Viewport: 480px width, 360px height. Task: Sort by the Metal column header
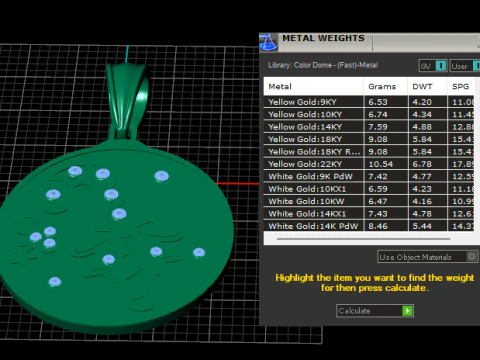(x=313, y=87)
